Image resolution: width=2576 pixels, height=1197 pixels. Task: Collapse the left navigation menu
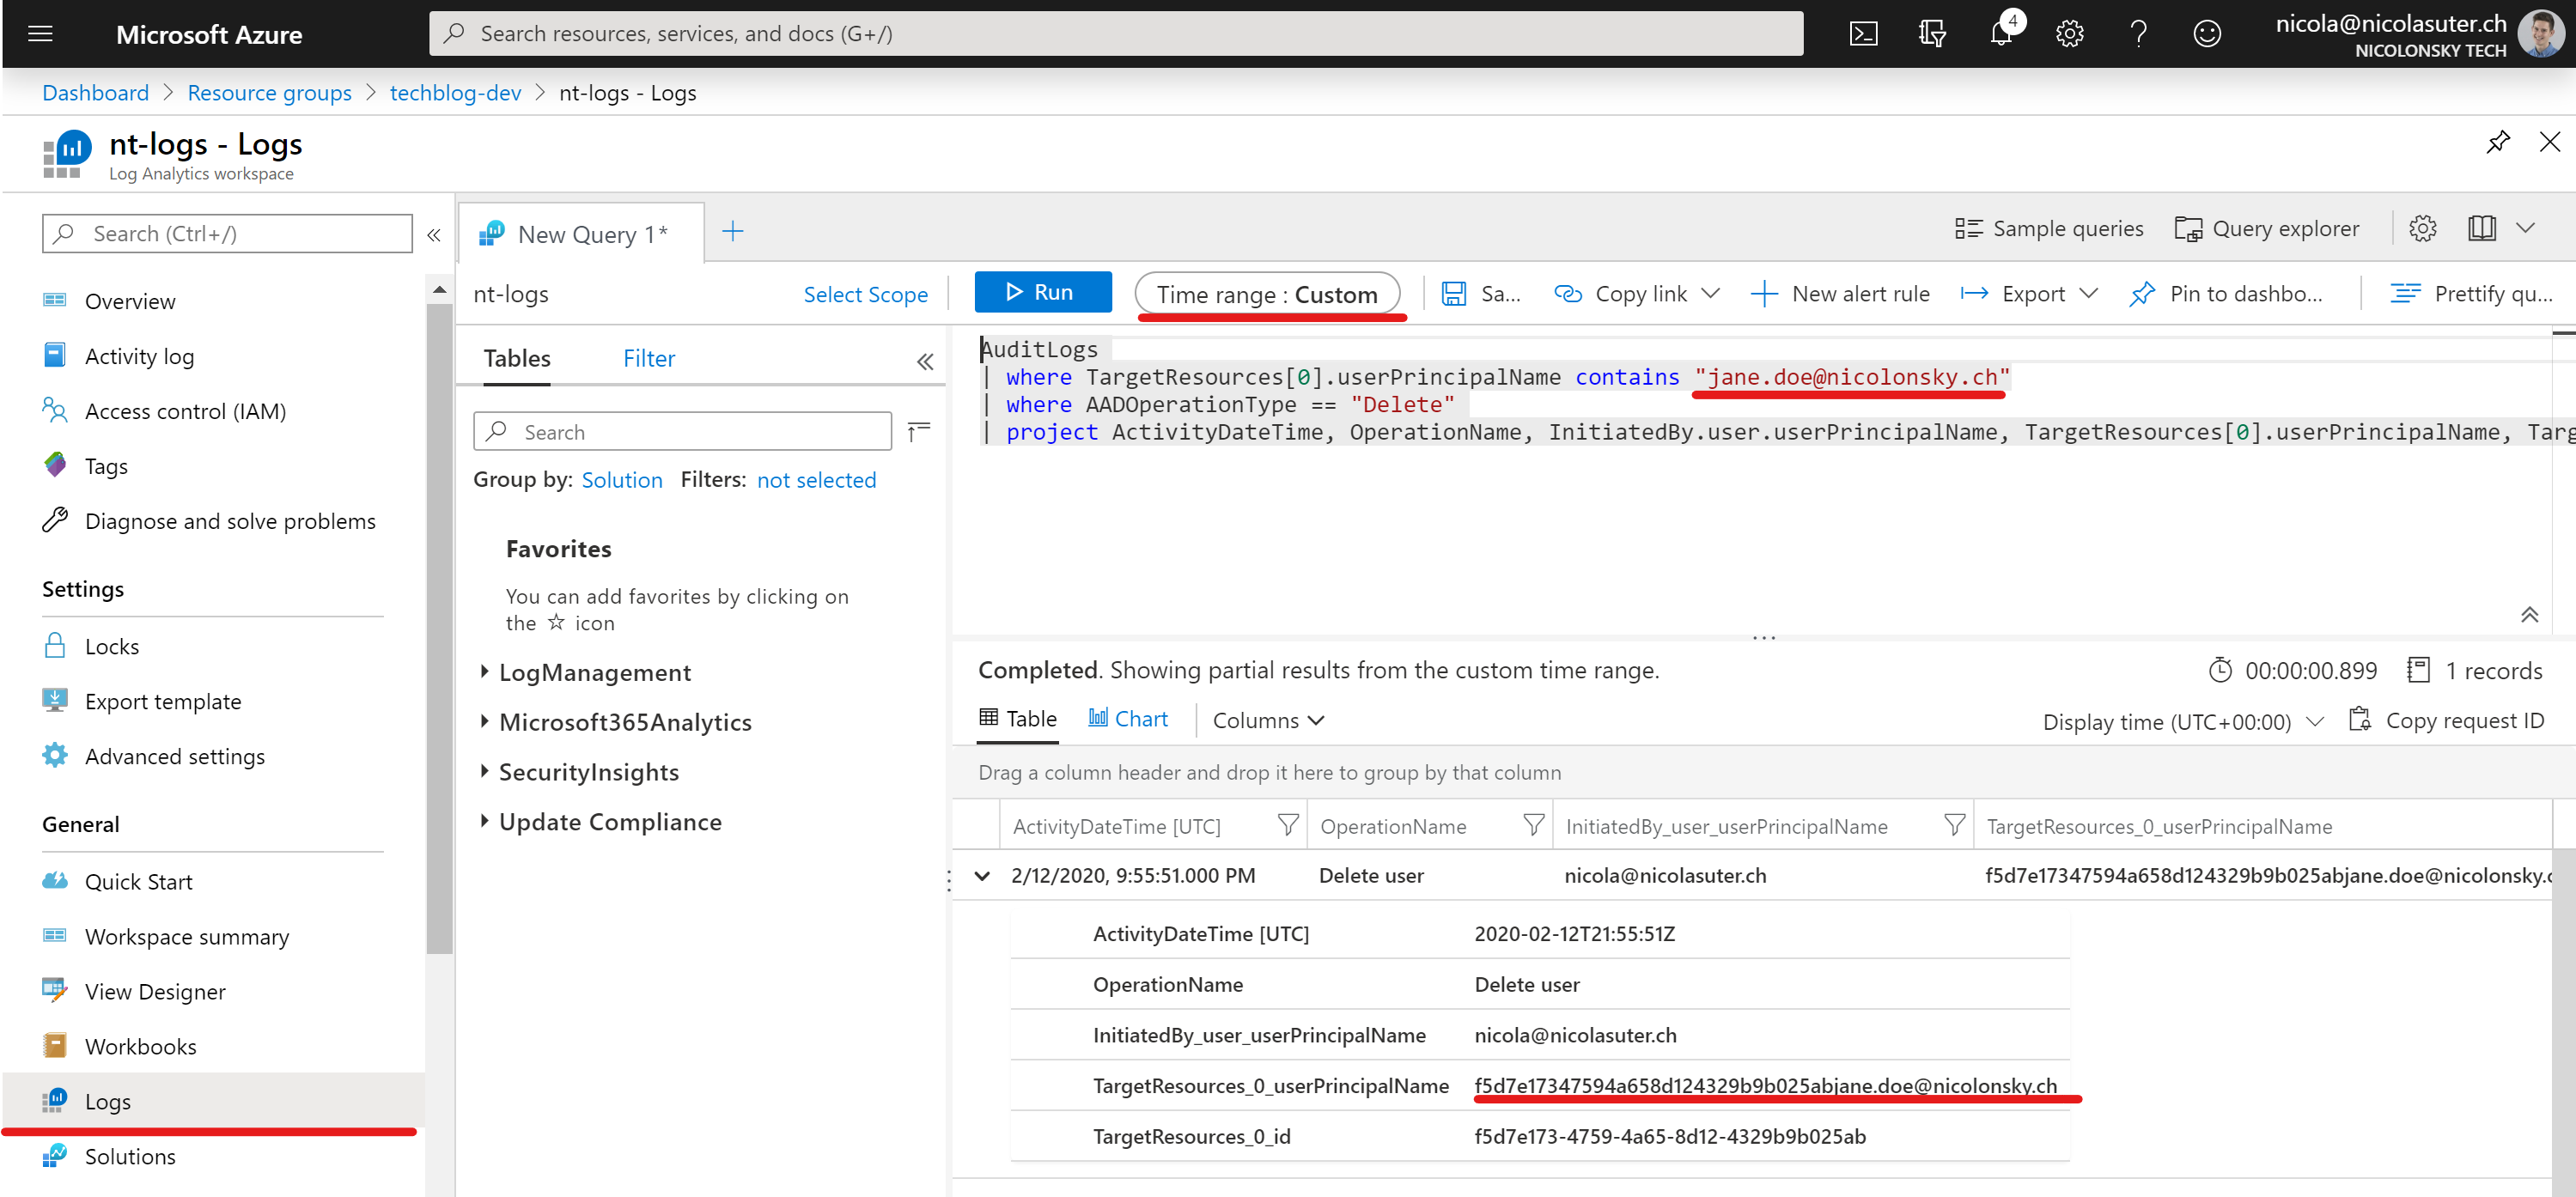(434, 235)
